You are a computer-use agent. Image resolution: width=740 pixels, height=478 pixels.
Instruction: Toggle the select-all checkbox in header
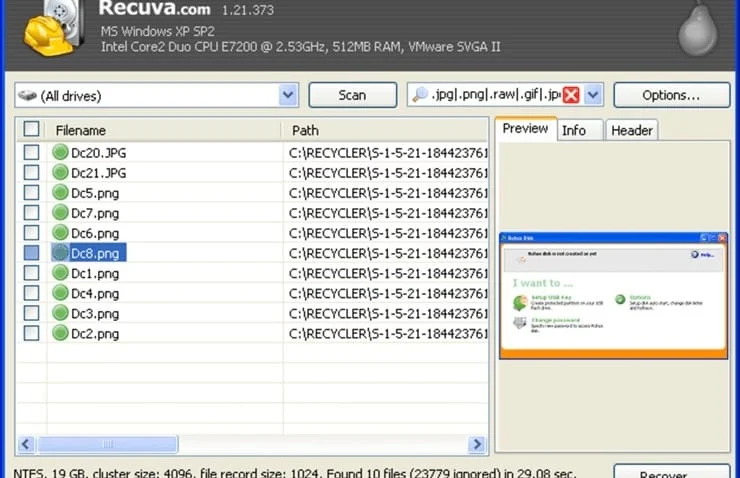[x=31, y=129]
